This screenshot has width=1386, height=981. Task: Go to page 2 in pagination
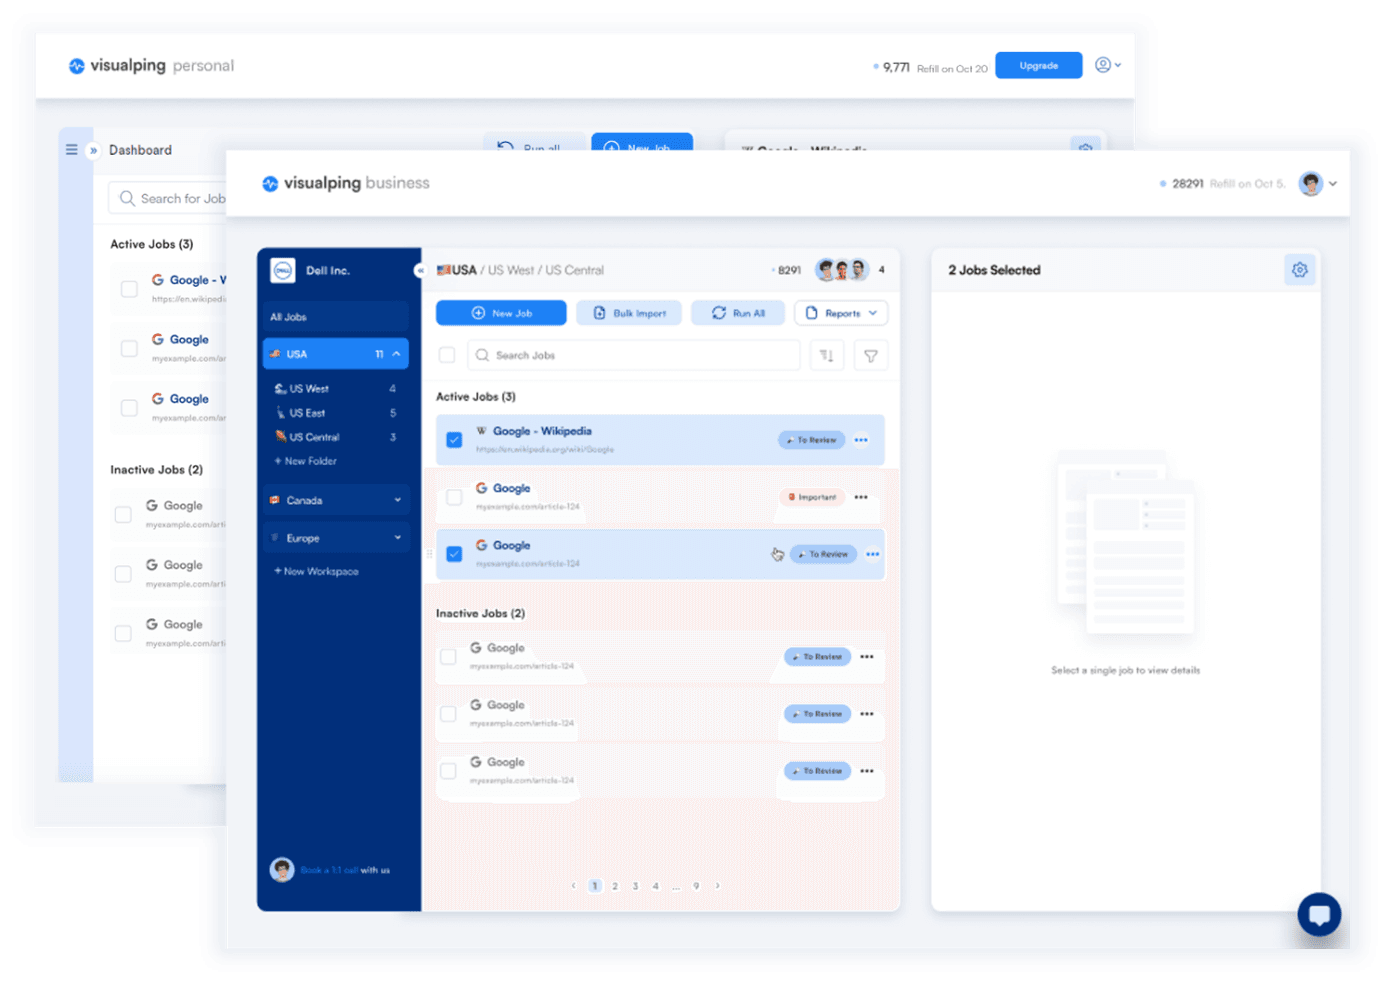click(615, 886)
